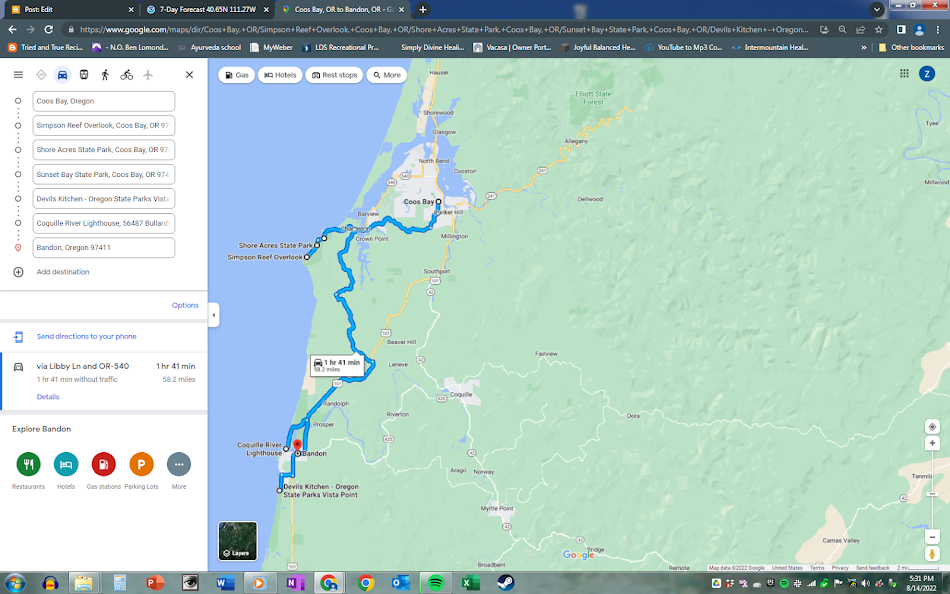Open the Tried and True Reci... bookmark
The image size is (950, 594).
(x=45, y=47)
